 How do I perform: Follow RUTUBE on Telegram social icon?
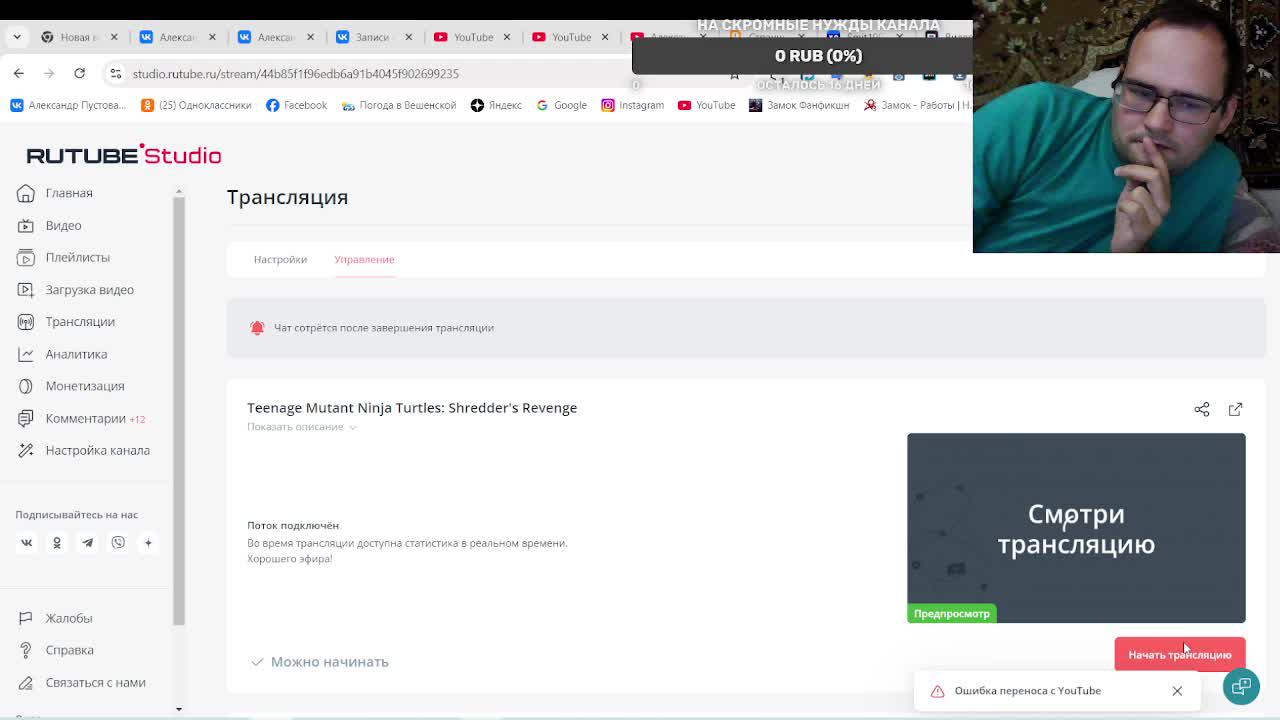[x=87, y=542]
